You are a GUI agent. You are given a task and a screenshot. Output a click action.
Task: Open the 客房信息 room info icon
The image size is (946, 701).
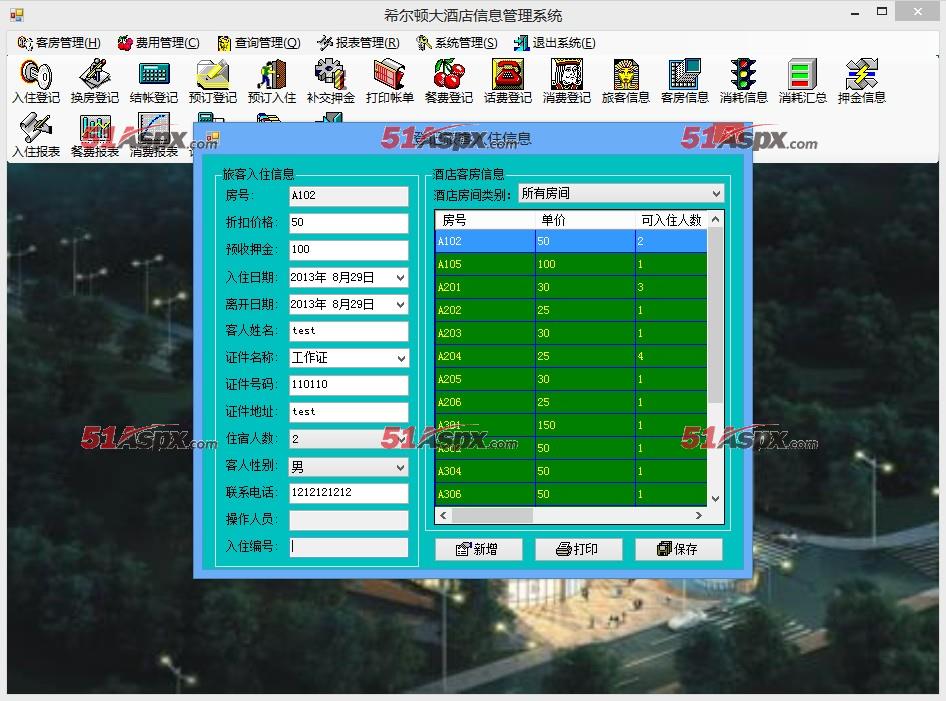click(685, 81)
